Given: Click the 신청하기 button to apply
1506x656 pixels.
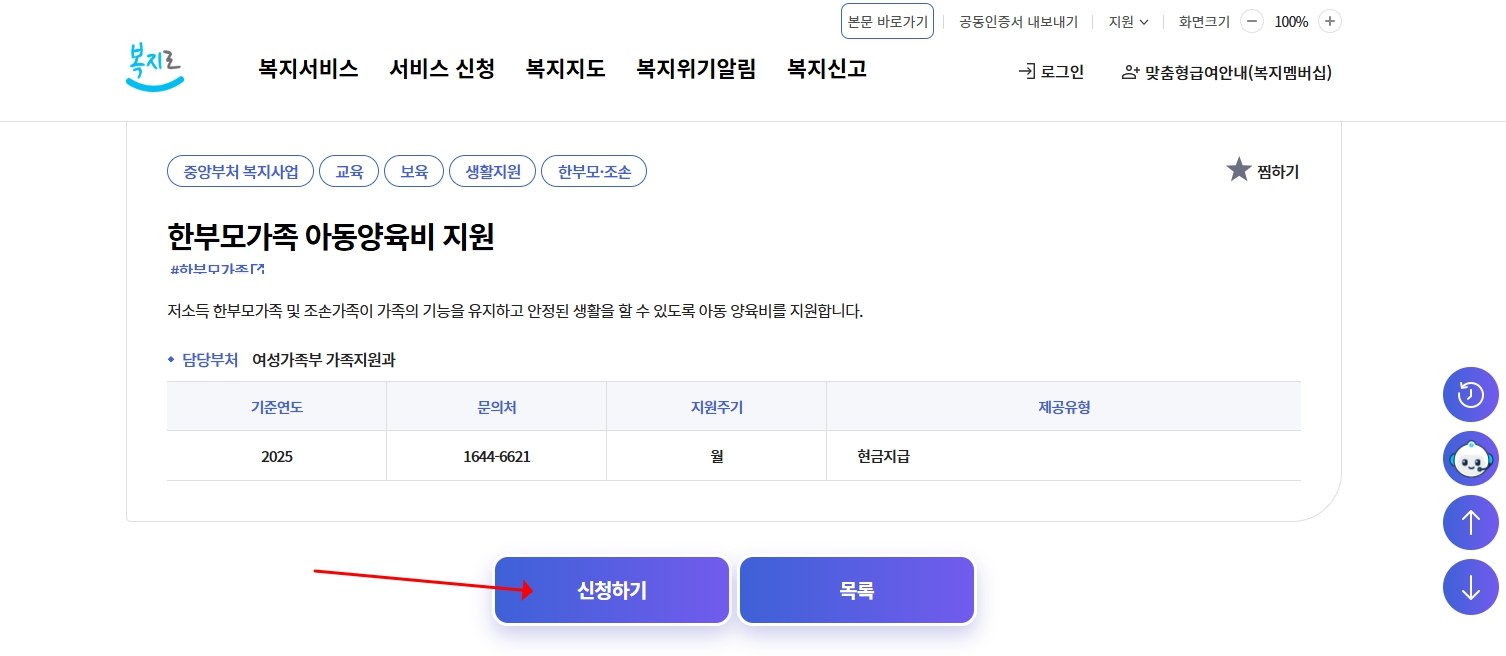Looking at the screenshot, I should [x=611, y=590].
